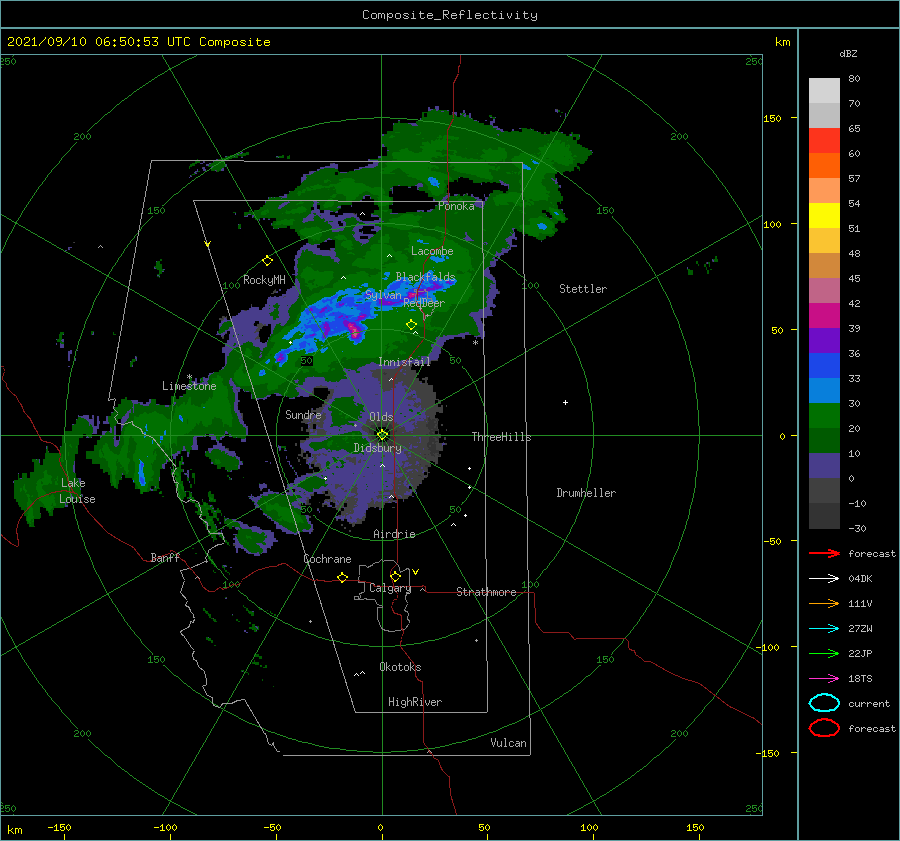Click the Vulcan city label
Image resolution: width=900 pixels, height=841 pixels.
point(509,743)
